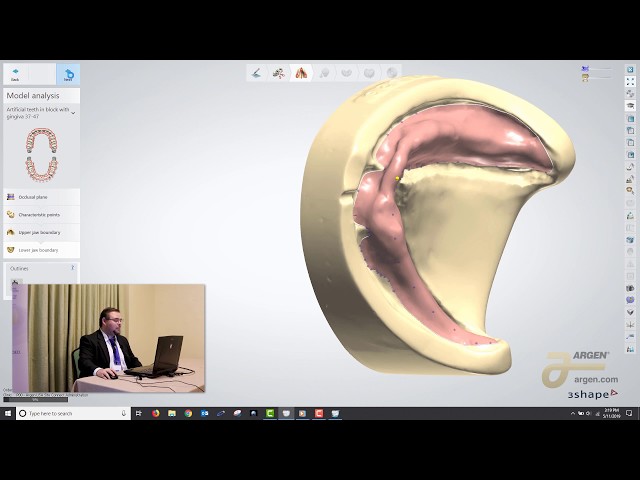Screen dimensions: 640x480
Task: Select the first workflow step in top bar
Action: [x=257, y=73]
